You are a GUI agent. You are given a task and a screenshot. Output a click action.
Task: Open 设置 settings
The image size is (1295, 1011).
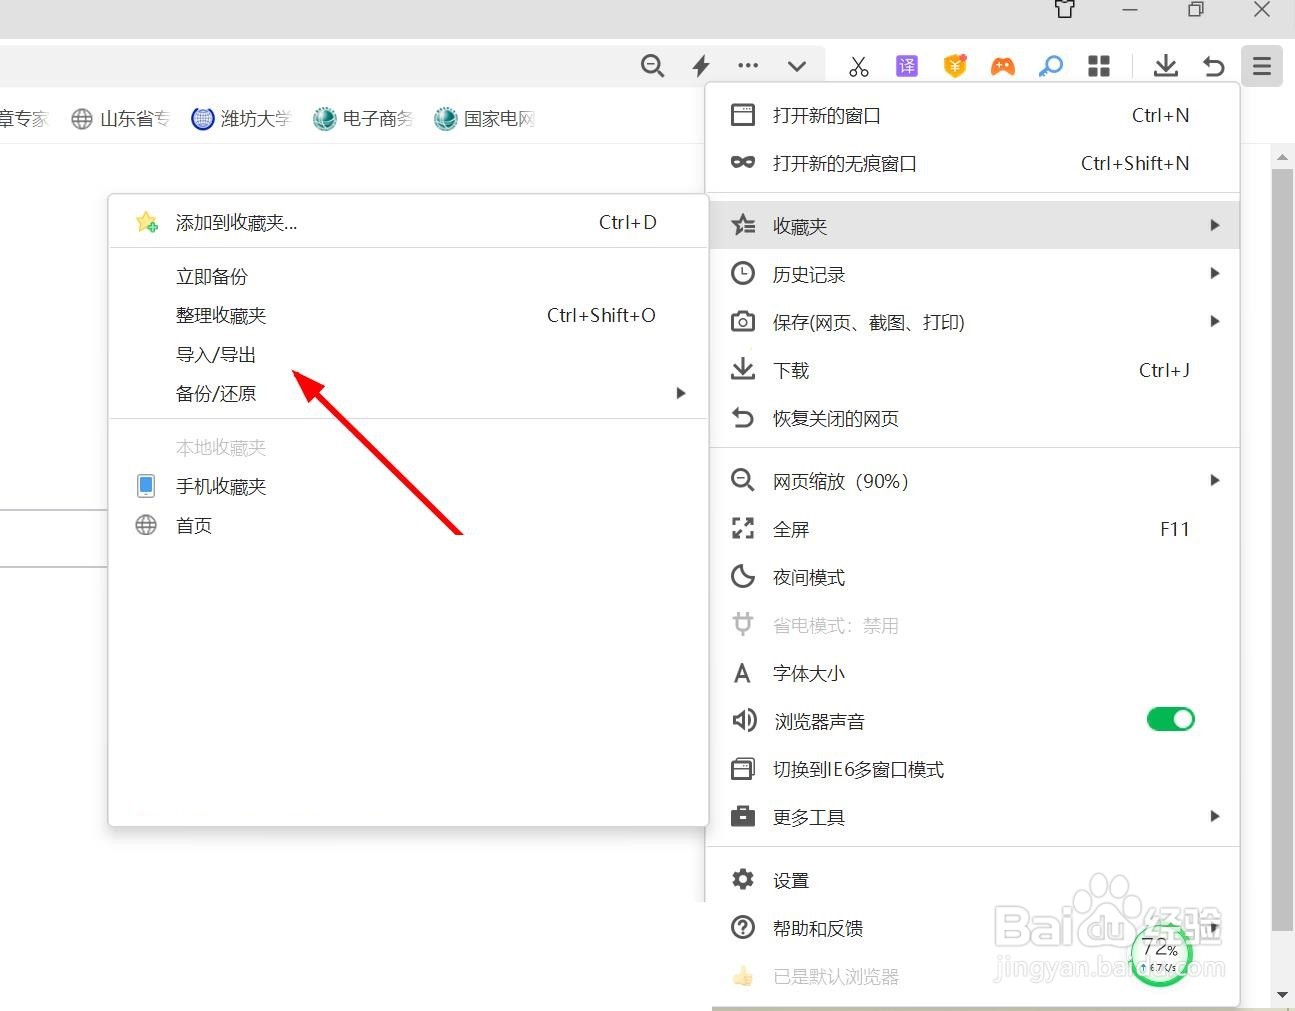click(x=790, y=879)
